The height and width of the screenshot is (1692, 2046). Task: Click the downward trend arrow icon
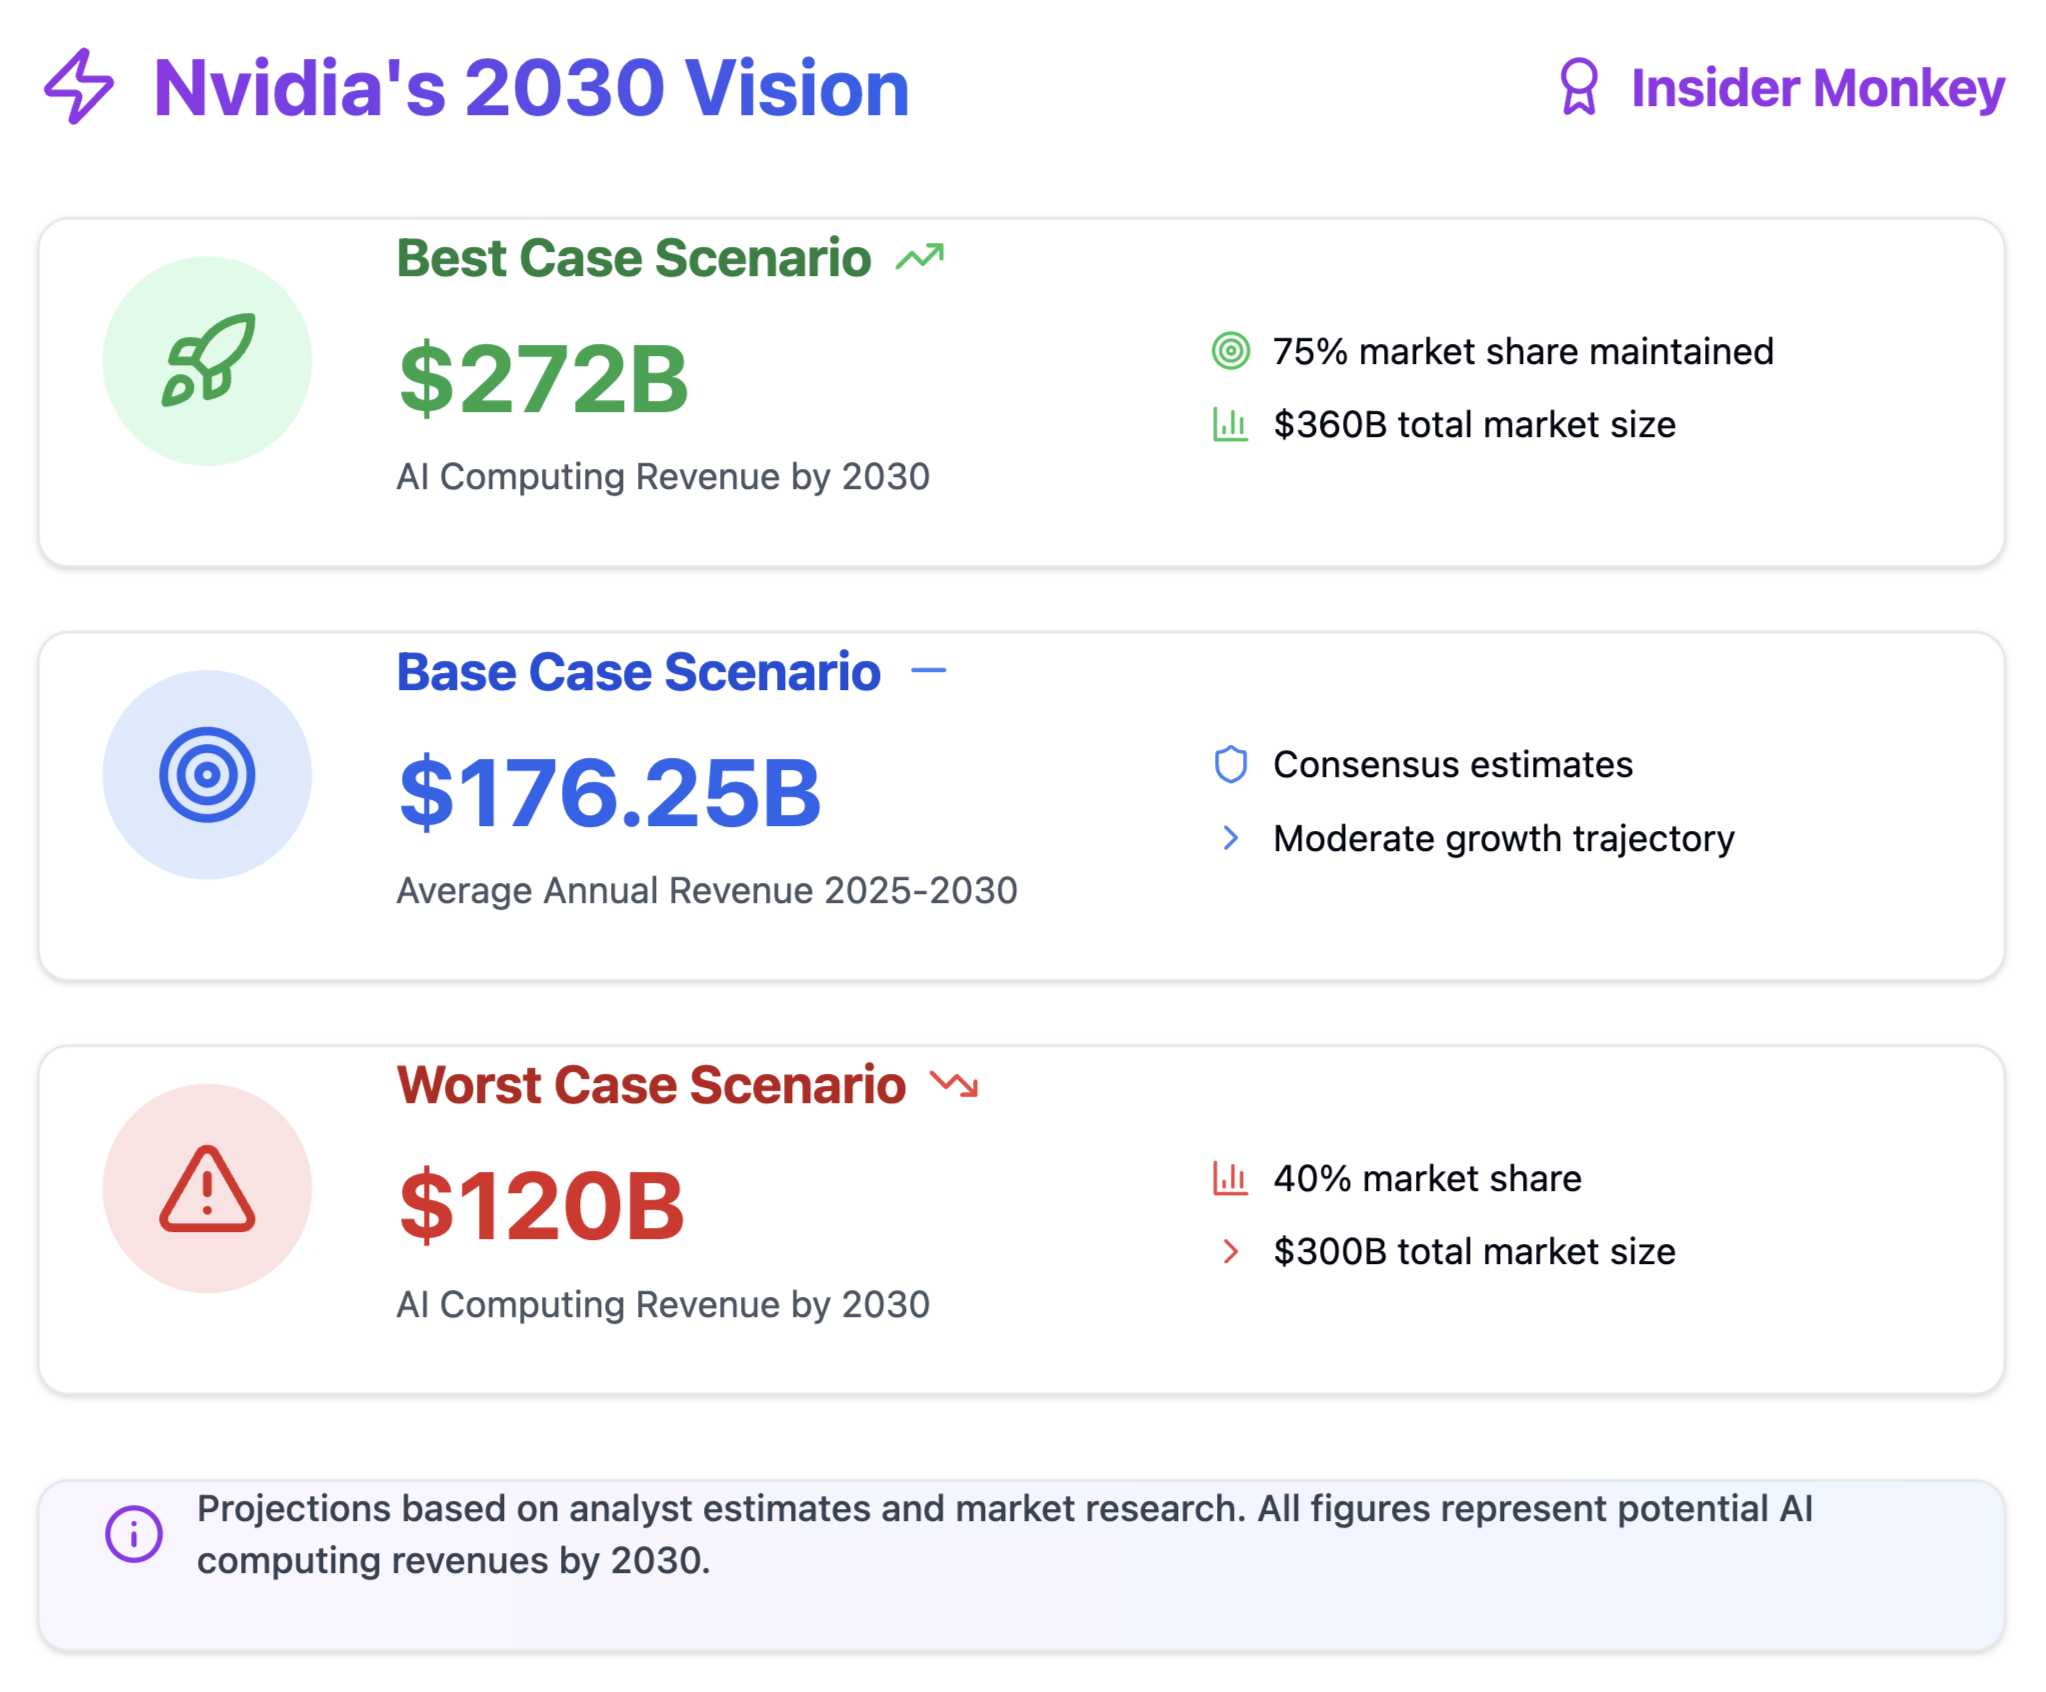pos(954,1084)
